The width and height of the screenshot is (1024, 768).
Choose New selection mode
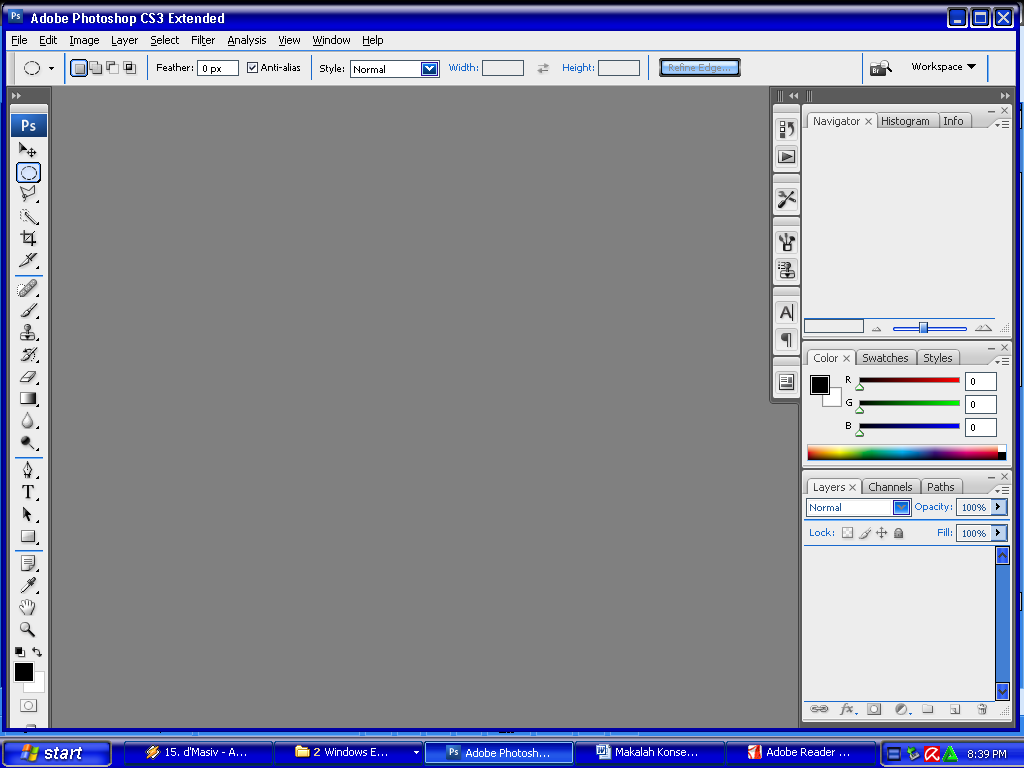pyautogui.click(x=78, y=68)
